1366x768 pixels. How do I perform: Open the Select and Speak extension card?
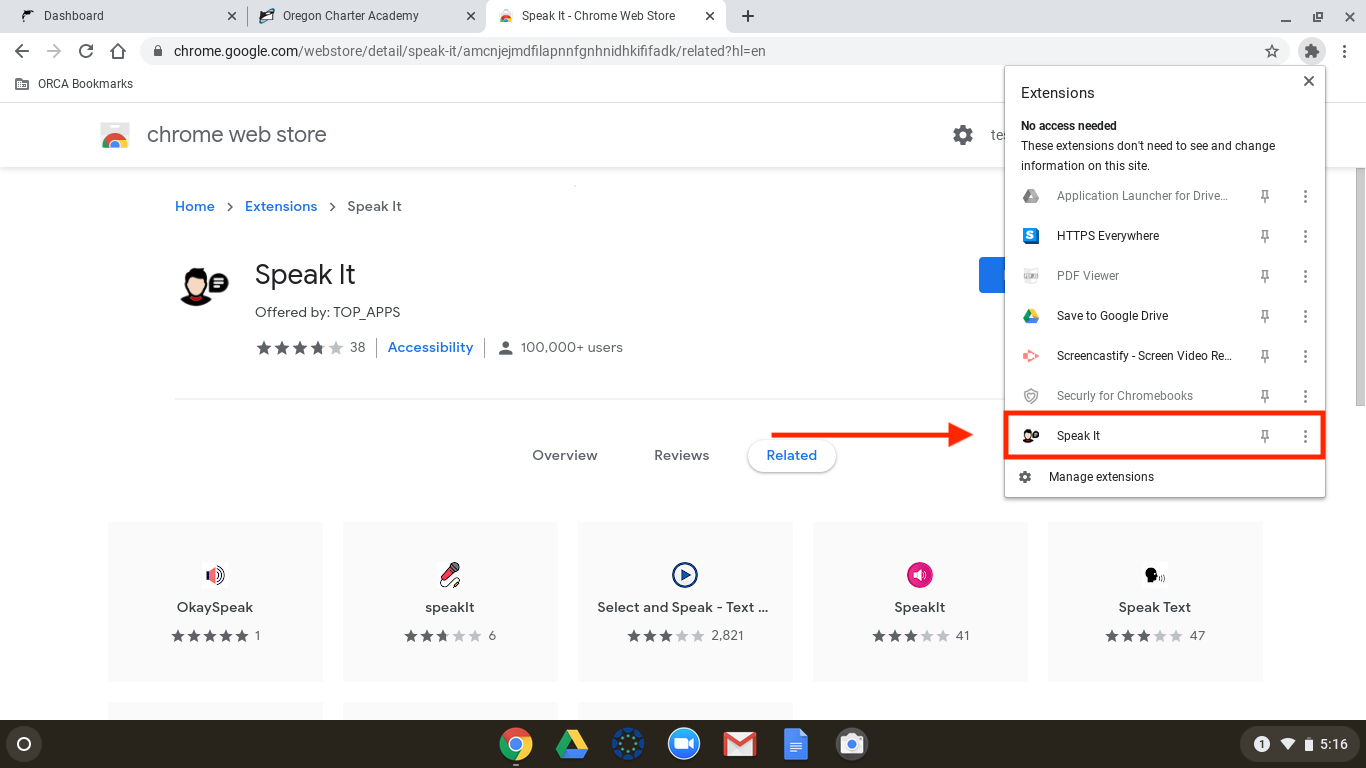point(685,602)
